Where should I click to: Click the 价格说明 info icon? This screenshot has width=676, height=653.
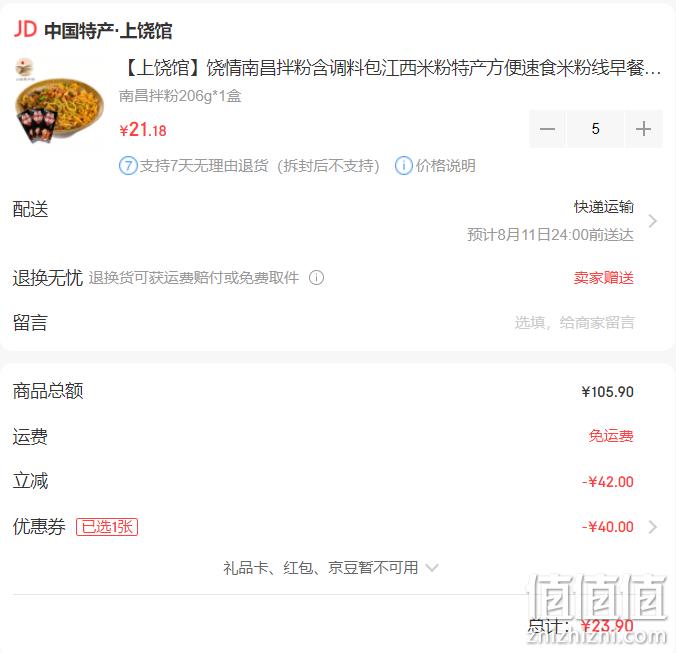click(x=404, y=166)
